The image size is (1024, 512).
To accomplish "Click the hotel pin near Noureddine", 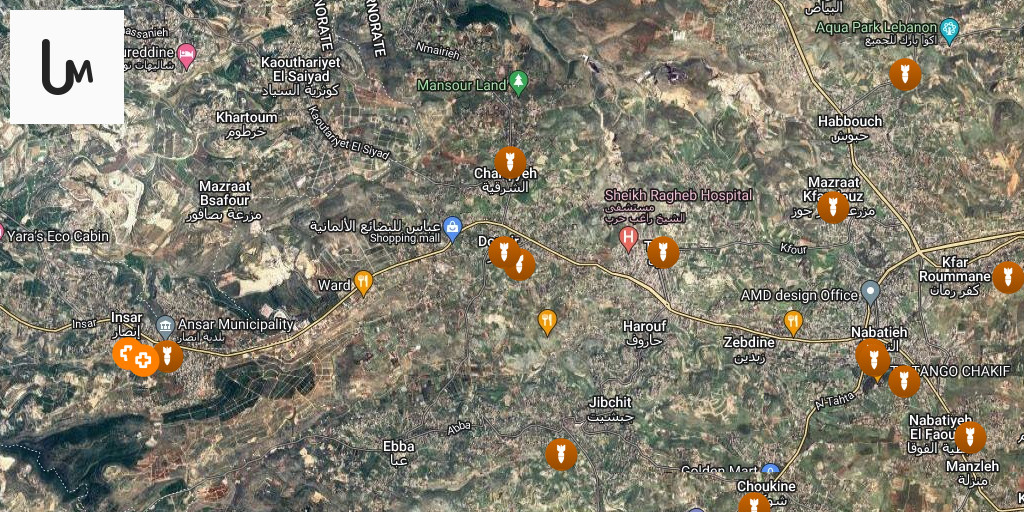I will pos(187,55).
